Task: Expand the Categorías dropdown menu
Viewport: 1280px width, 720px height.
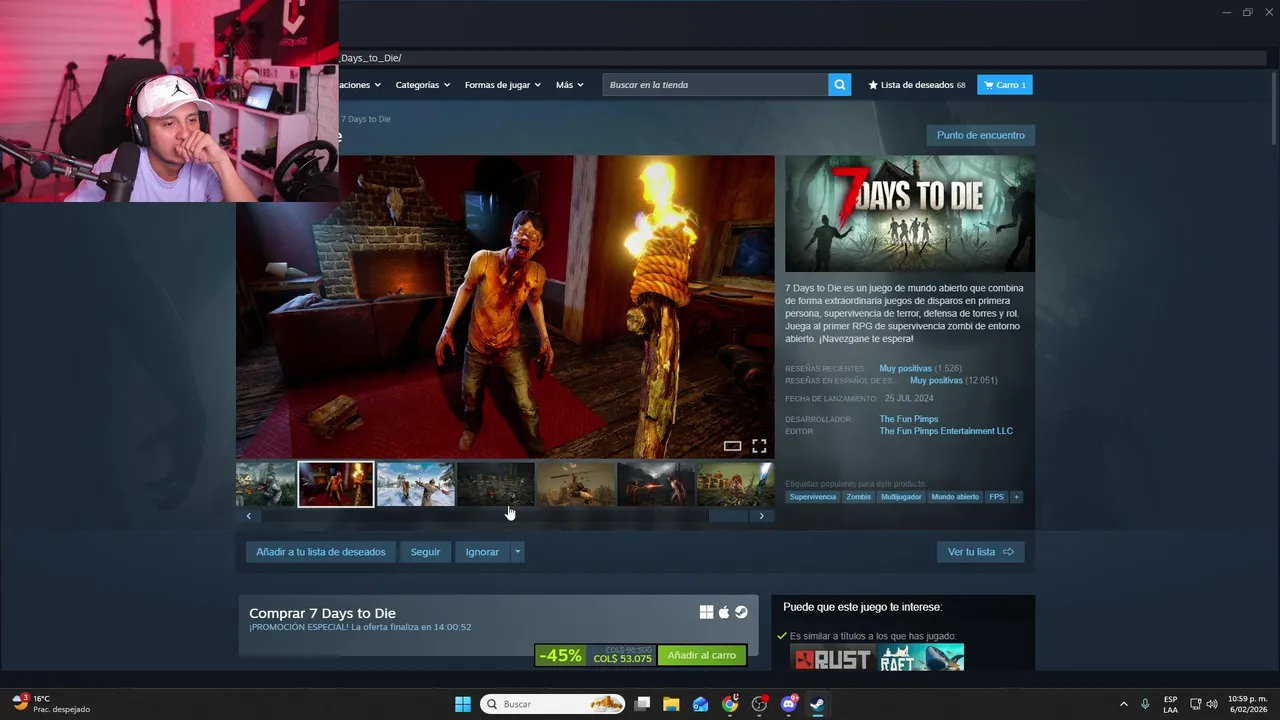Action: 422,85
